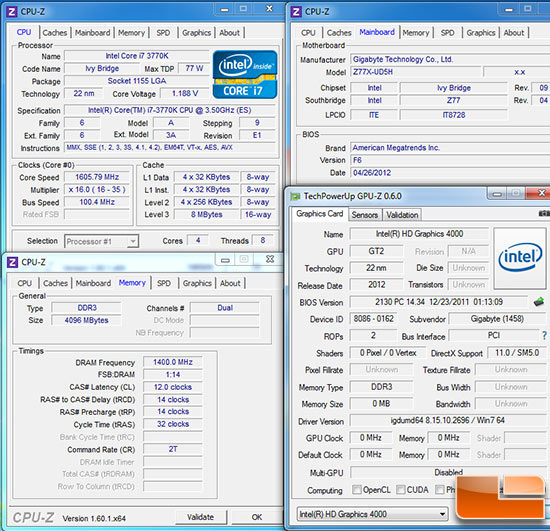The height and width of the screenshot is (531, 550).
Task: Toggle the CUDA checkbox
Action: [401, 489]
